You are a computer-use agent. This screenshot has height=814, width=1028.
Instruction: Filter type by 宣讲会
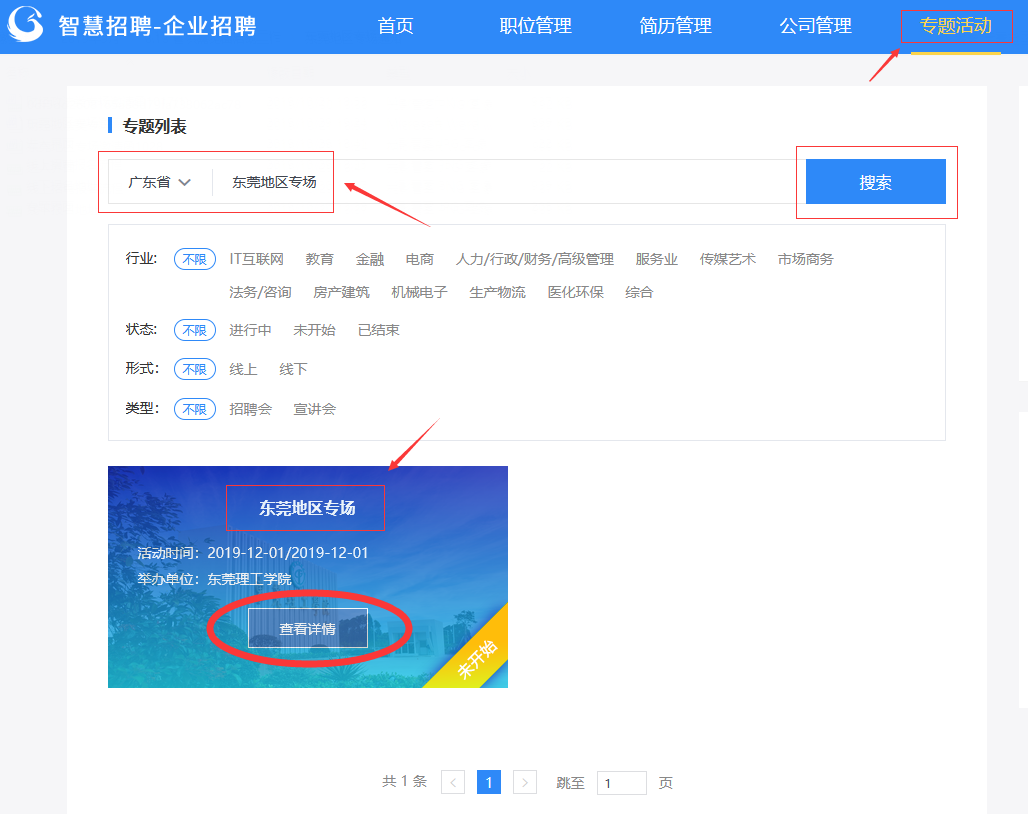pyautogui.click(x=314, y=409)
